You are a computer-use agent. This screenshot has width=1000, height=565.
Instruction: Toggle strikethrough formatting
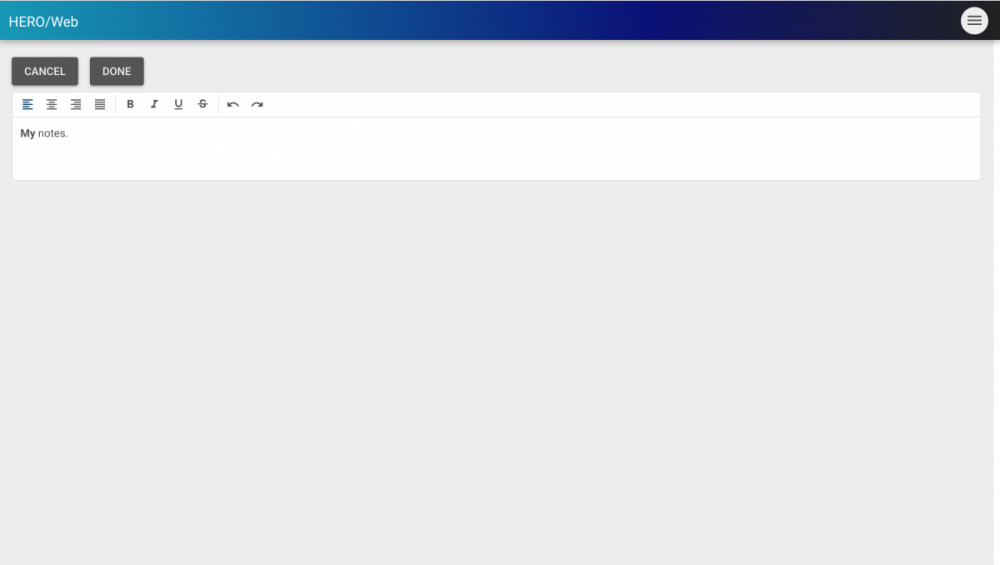click(x=203, y=104)
